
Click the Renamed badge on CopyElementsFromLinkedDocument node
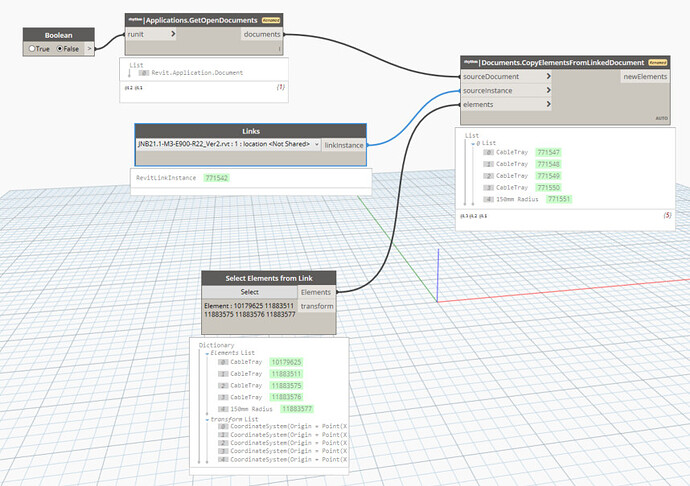coord(658,63)
